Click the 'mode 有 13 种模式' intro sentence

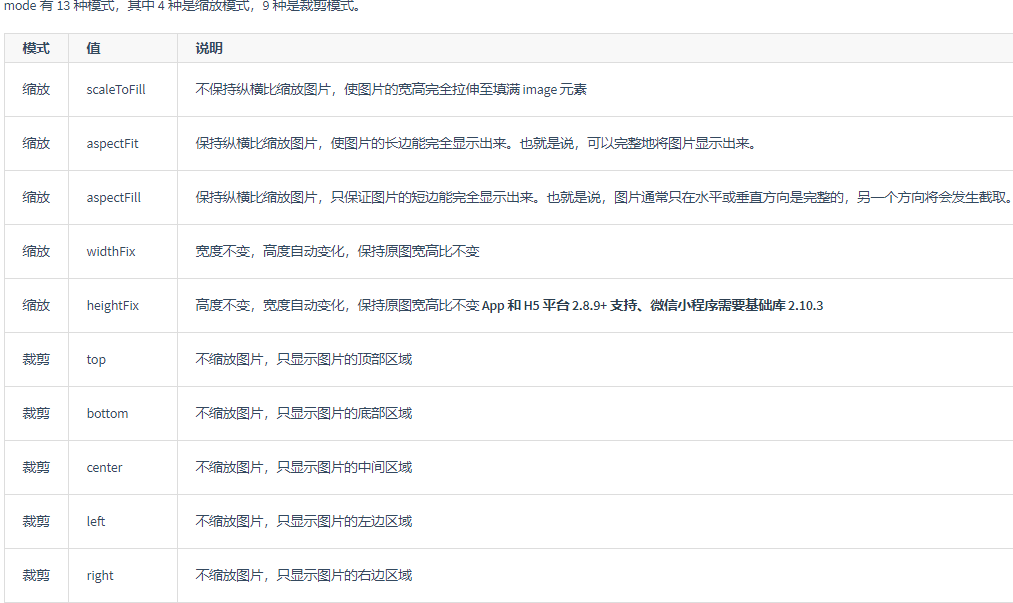click(183, 7)
